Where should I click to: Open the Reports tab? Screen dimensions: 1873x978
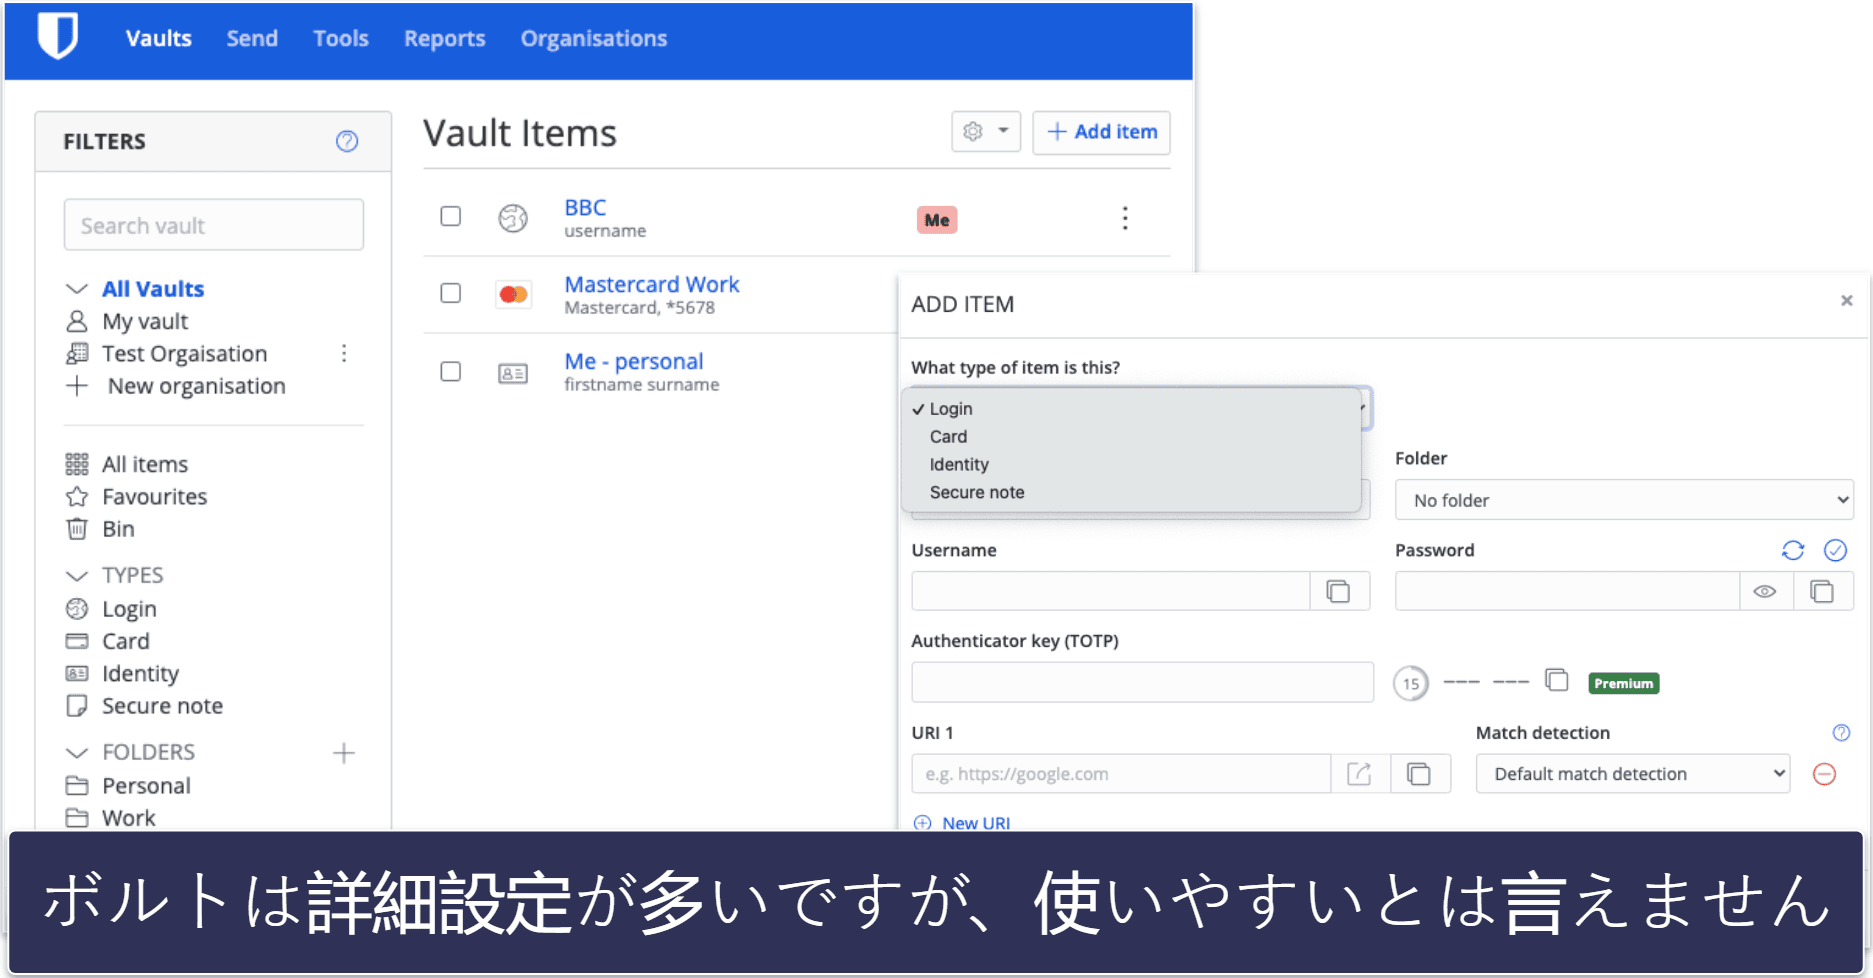445,38
